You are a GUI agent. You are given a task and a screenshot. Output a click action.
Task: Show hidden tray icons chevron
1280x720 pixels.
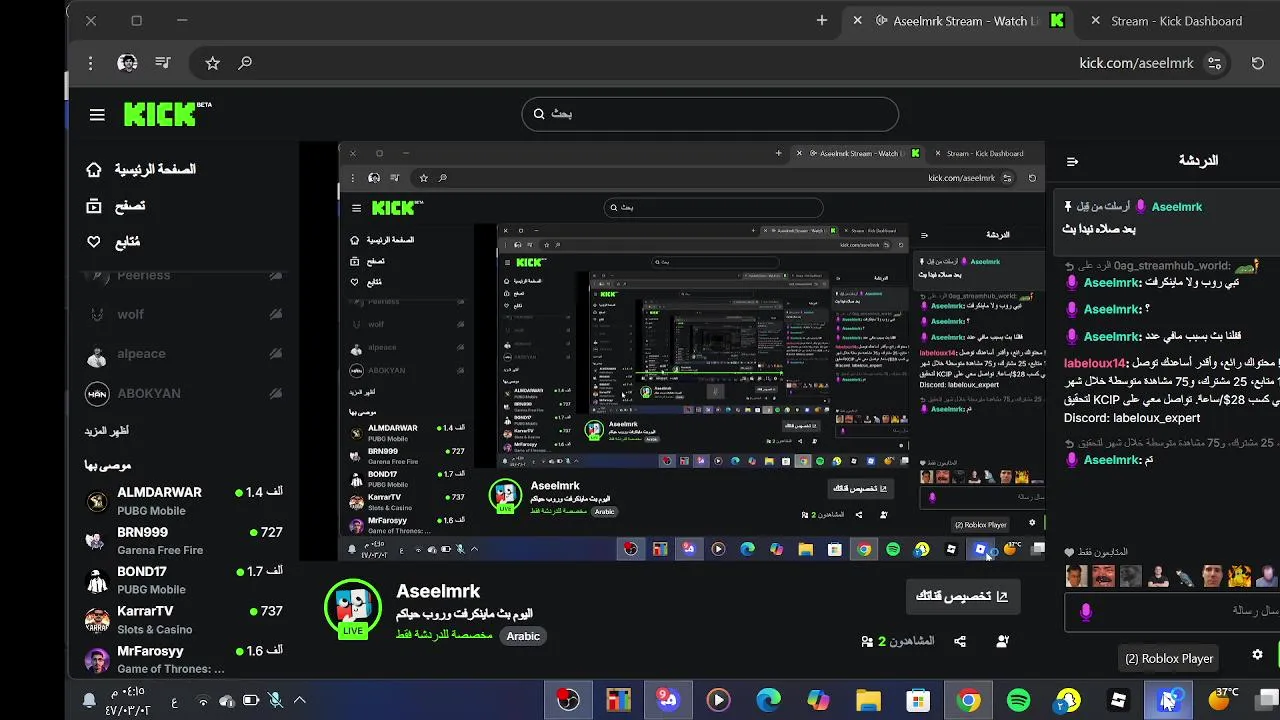pyautogui.click(x=299, y=700)
